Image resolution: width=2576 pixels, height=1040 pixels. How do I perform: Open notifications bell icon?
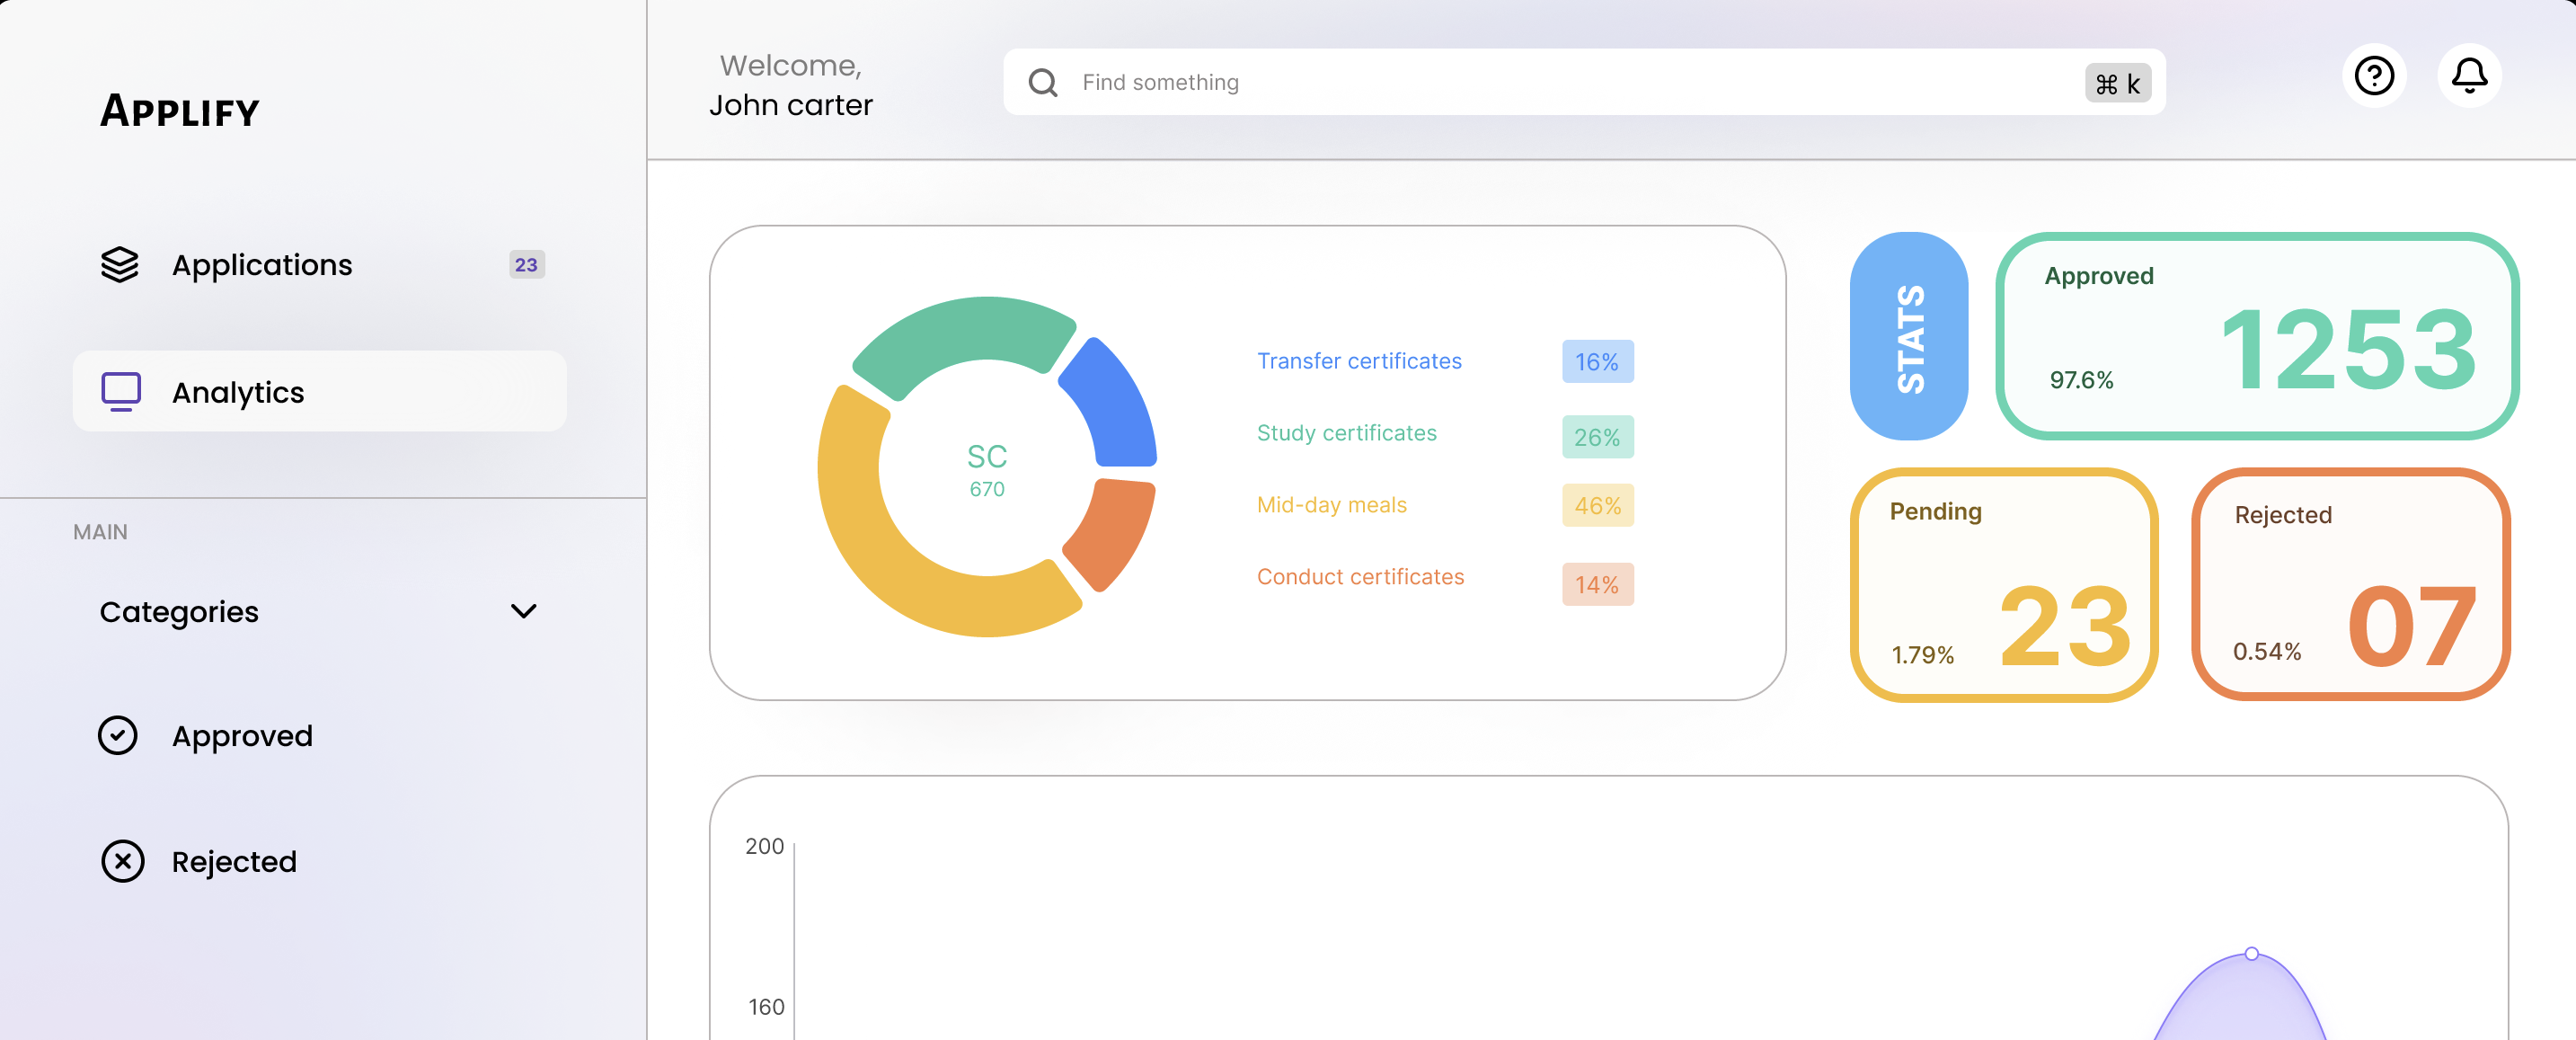click(x=2468, y=76)
